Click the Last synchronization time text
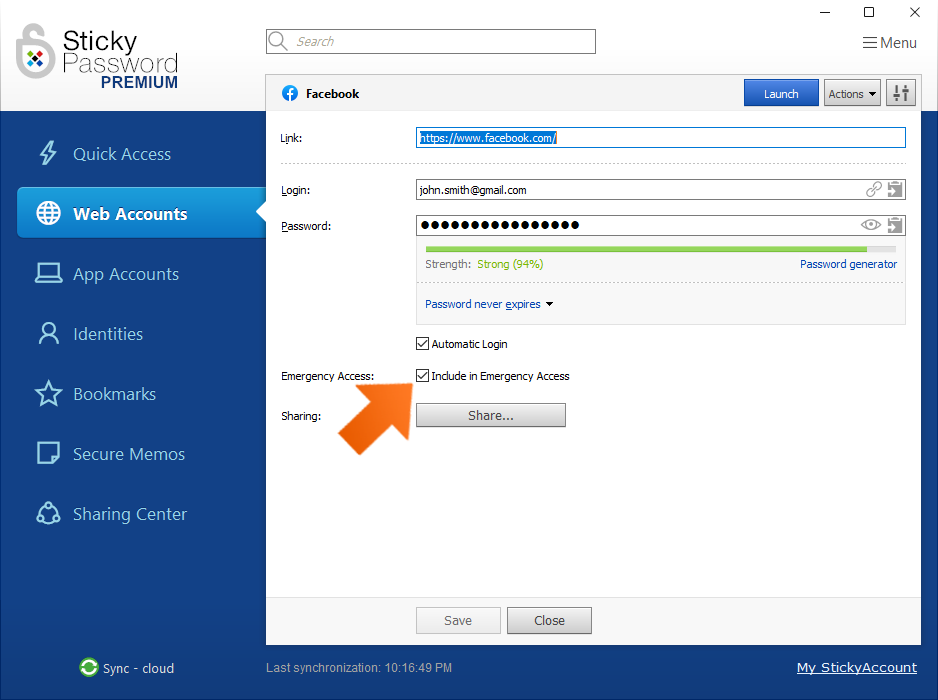Viewport: 938px width, 700px height. click(359, 668)
